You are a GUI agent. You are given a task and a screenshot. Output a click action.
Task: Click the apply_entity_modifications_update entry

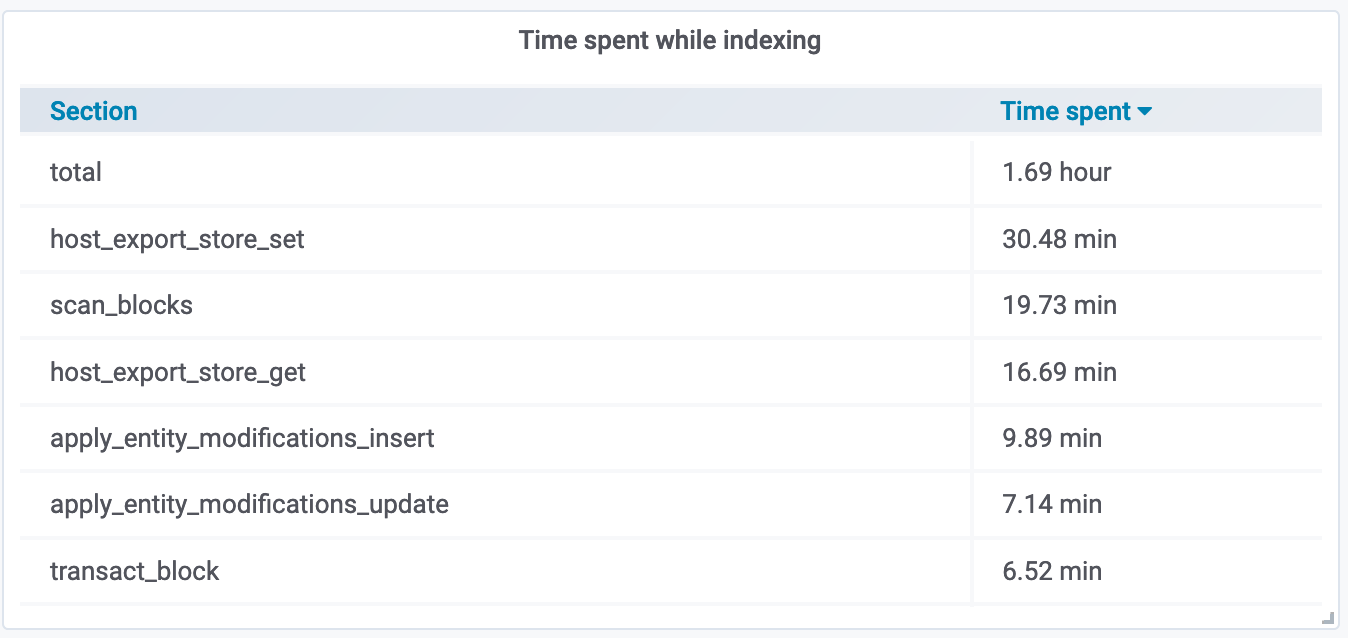pos(249,504)
